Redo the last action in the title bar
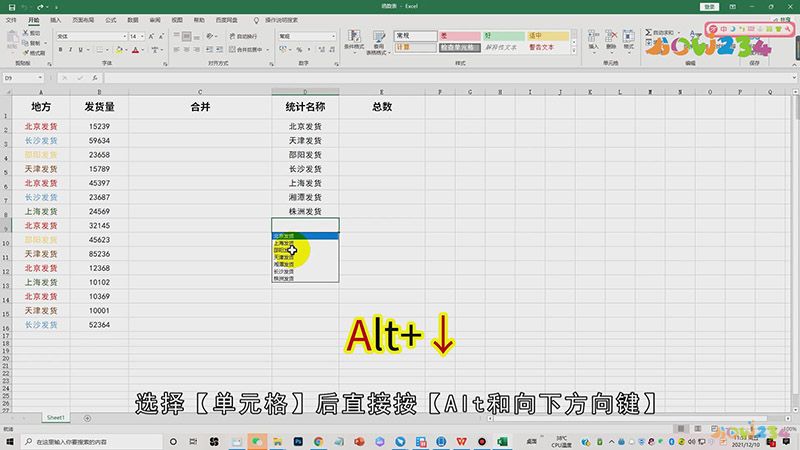The image size is (800, 450). (40, 7)
